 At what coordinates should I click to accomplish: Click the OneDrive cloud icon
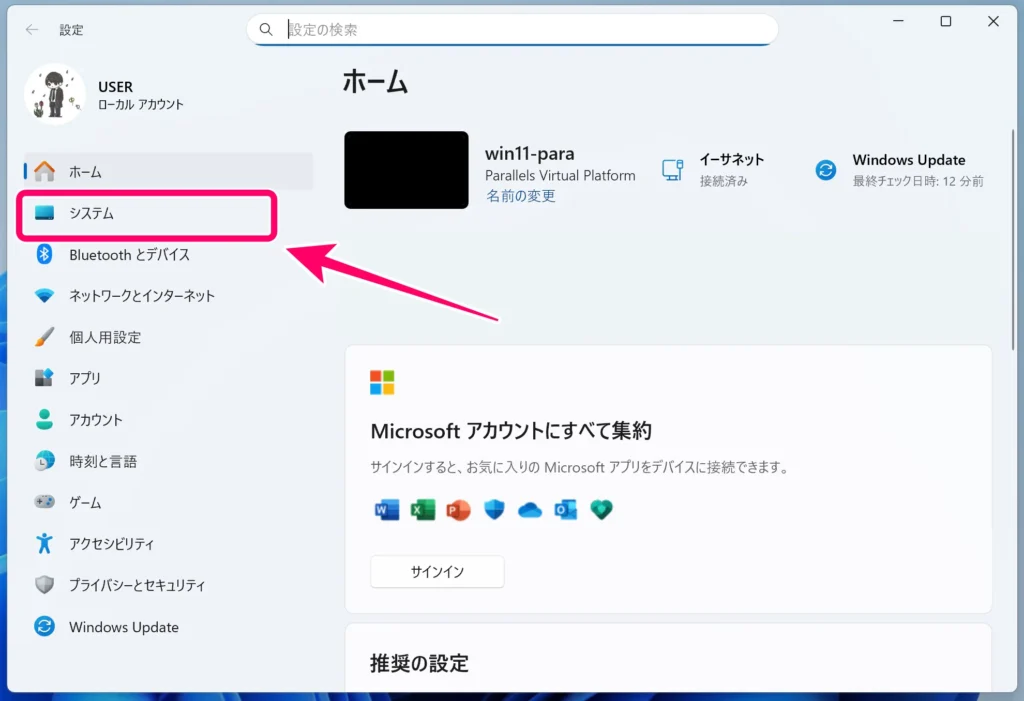click(529, 510)
